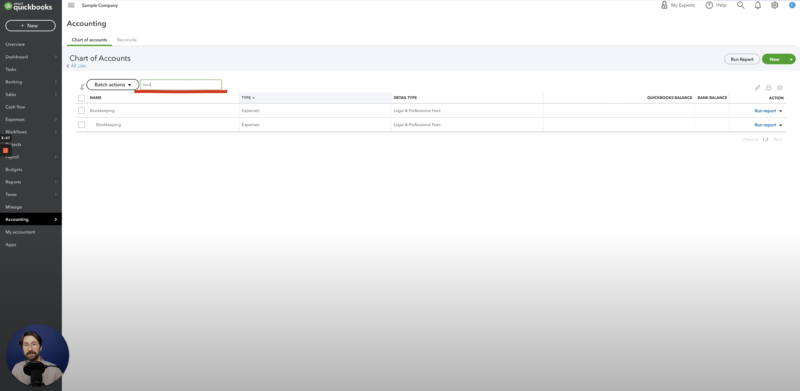Open the notifications bell
Viewport: 800px width, 391px height.
click(x=758, y=5)
